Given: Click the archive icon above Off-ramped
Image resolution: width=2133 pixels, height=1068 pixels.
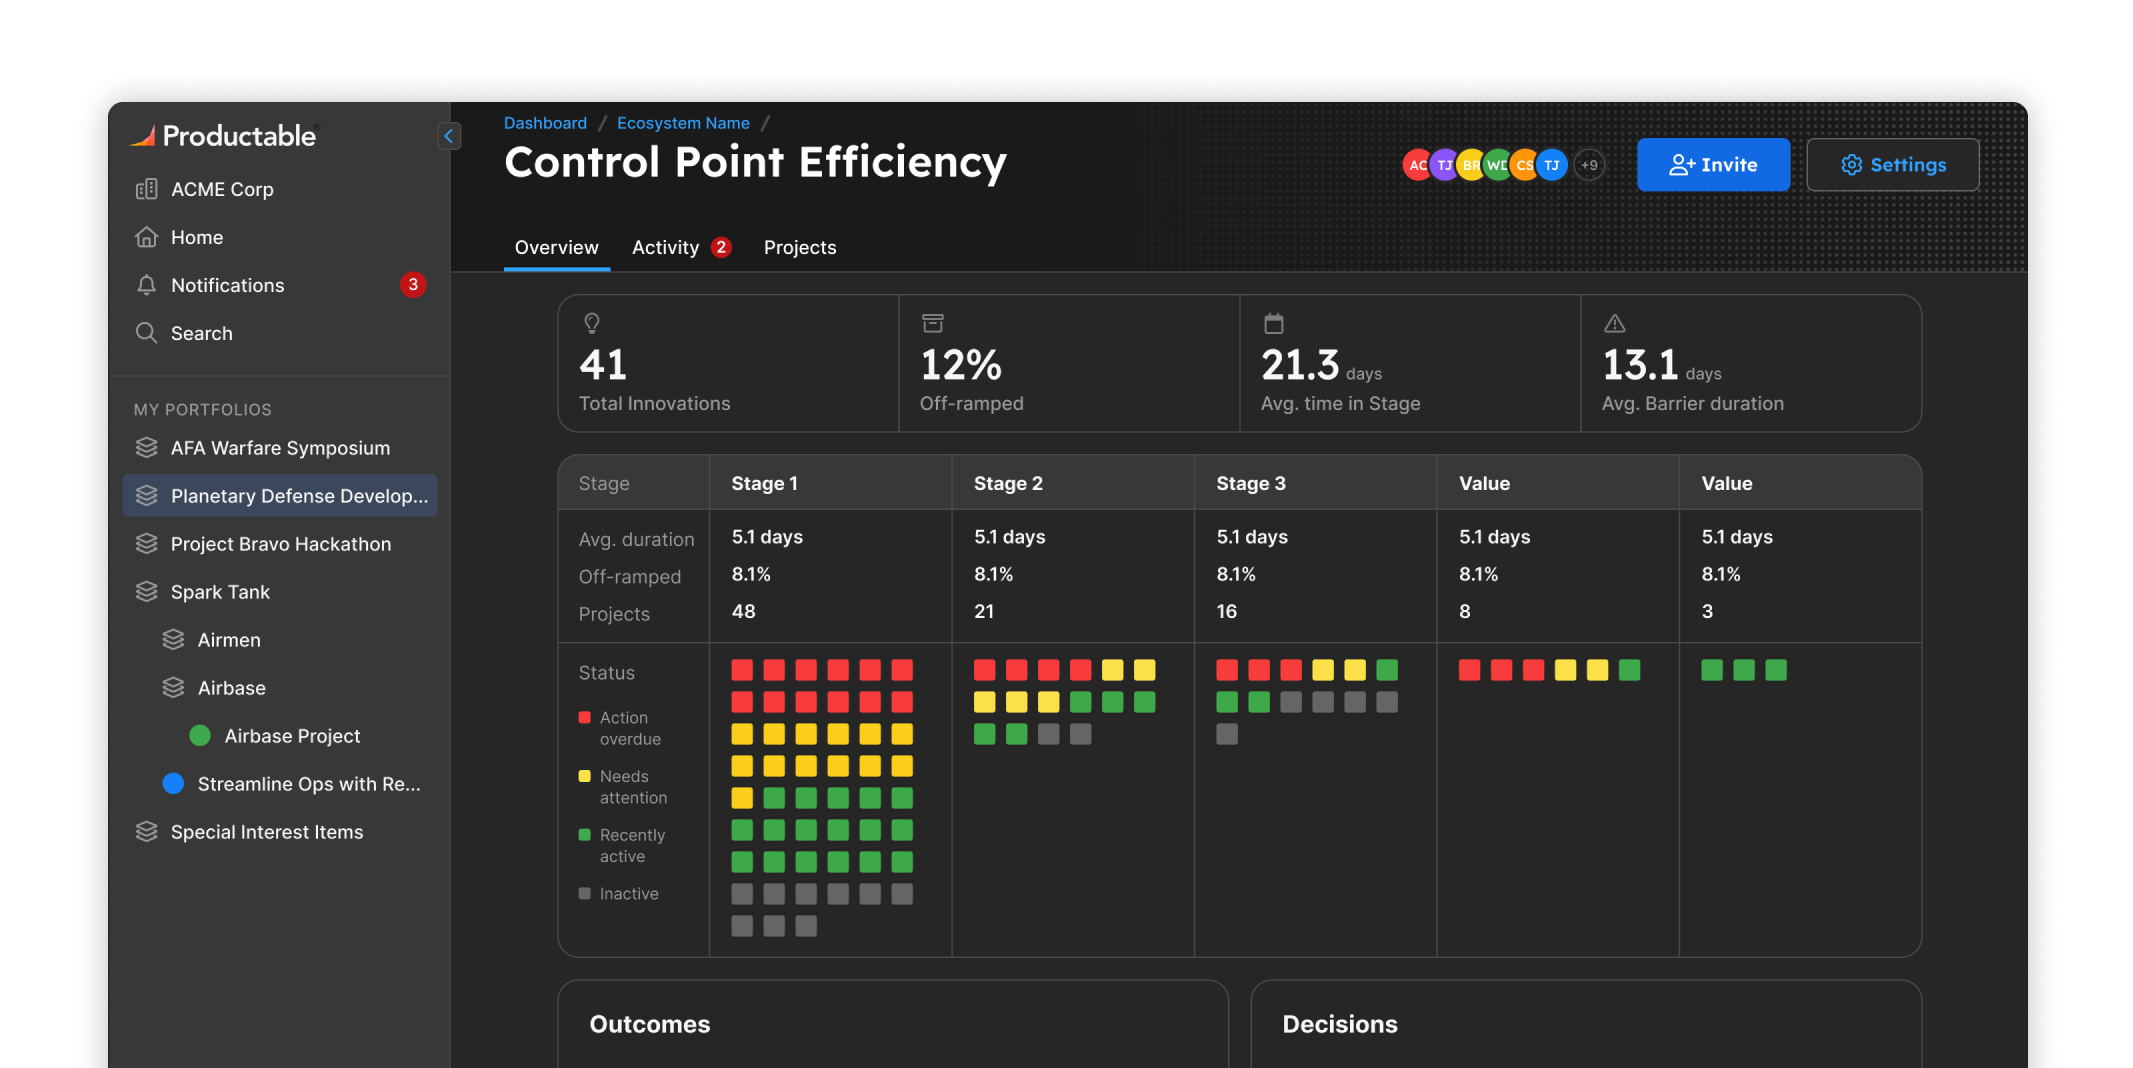Looking at the screenshot, I should click(932, 323).
